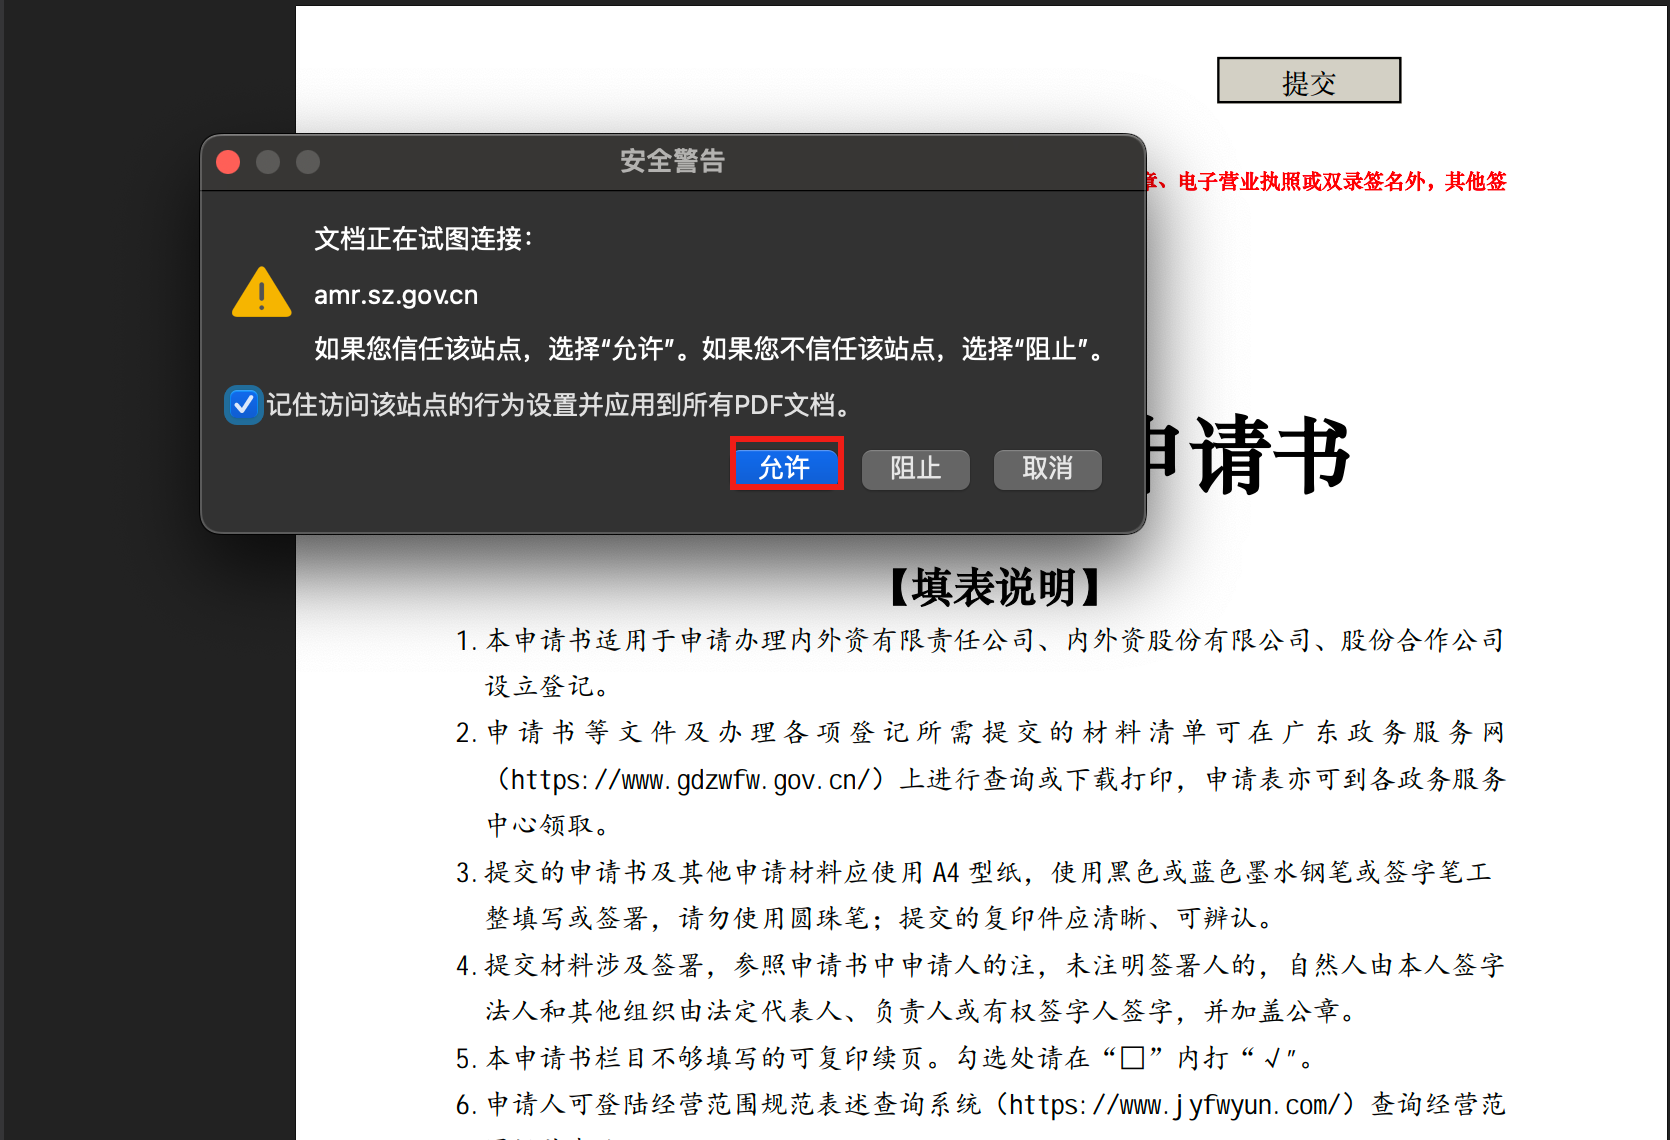Click the 安全警告 dialog title
This screenshot has width=1670, height=1140.
[672, 161]
